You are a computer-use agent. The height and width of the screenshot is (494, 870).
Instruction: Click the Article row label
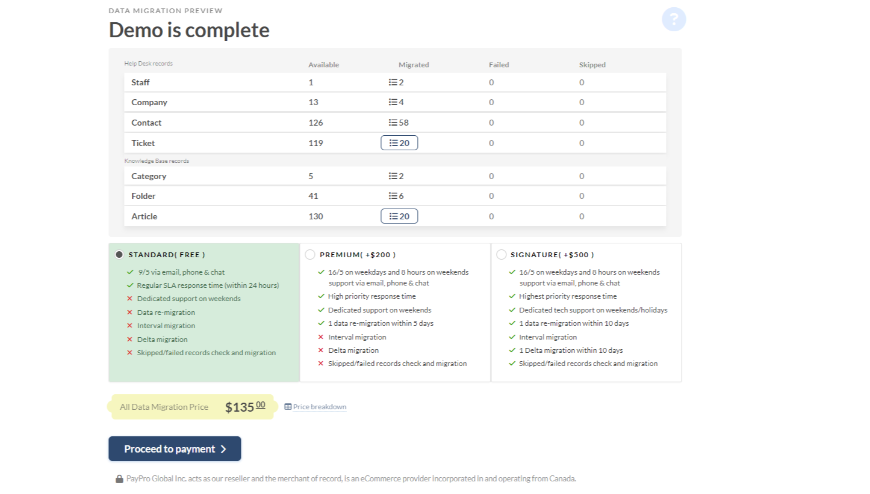pos(144,216)
